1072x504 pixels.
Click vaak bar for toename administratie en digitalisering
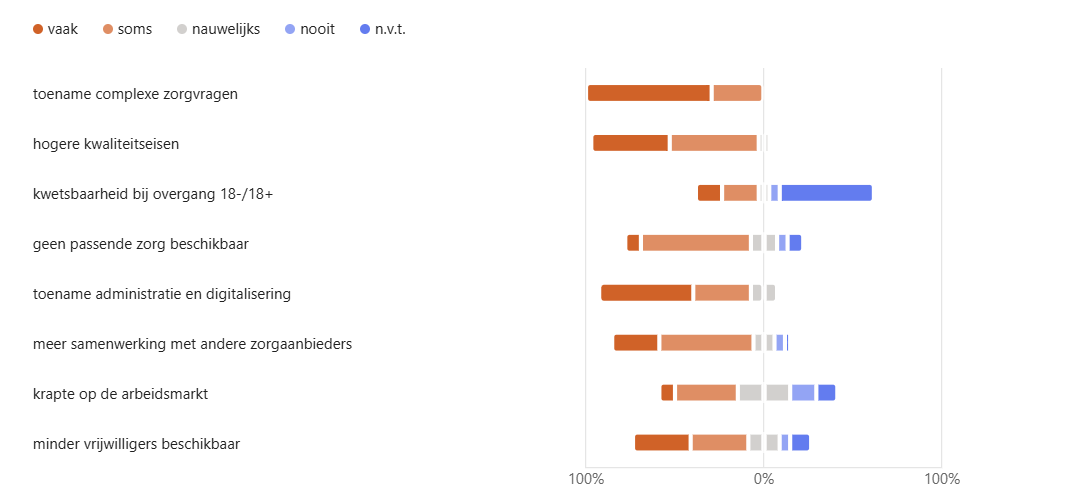pos(646,293)
